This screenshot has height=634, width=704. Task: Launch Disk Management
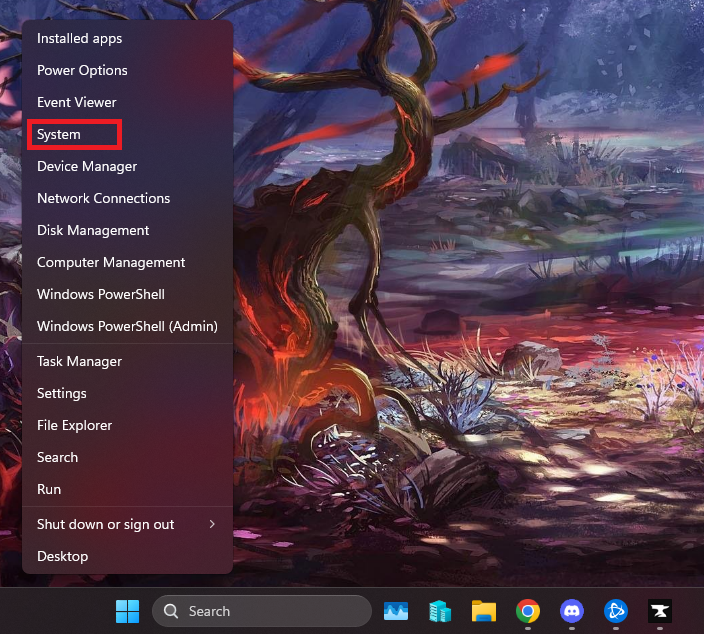128,230
